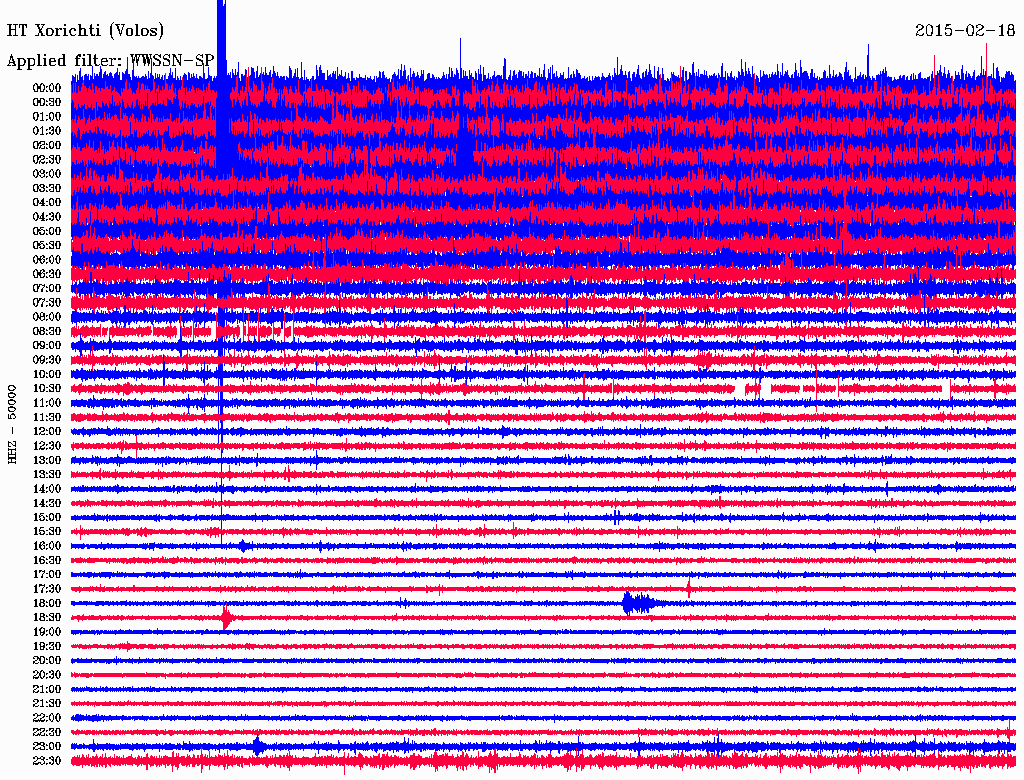Viewport: 1024px width, 780px height.
Task: Select the 23:30 time label
Action: 47,761
